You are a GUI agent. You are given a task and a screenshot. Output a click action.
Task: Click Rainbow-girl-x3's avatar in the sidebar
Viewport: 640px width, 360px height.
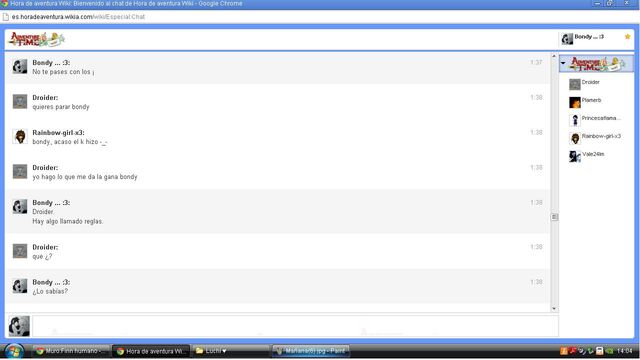pyautogui.click(x=575, y=138)
